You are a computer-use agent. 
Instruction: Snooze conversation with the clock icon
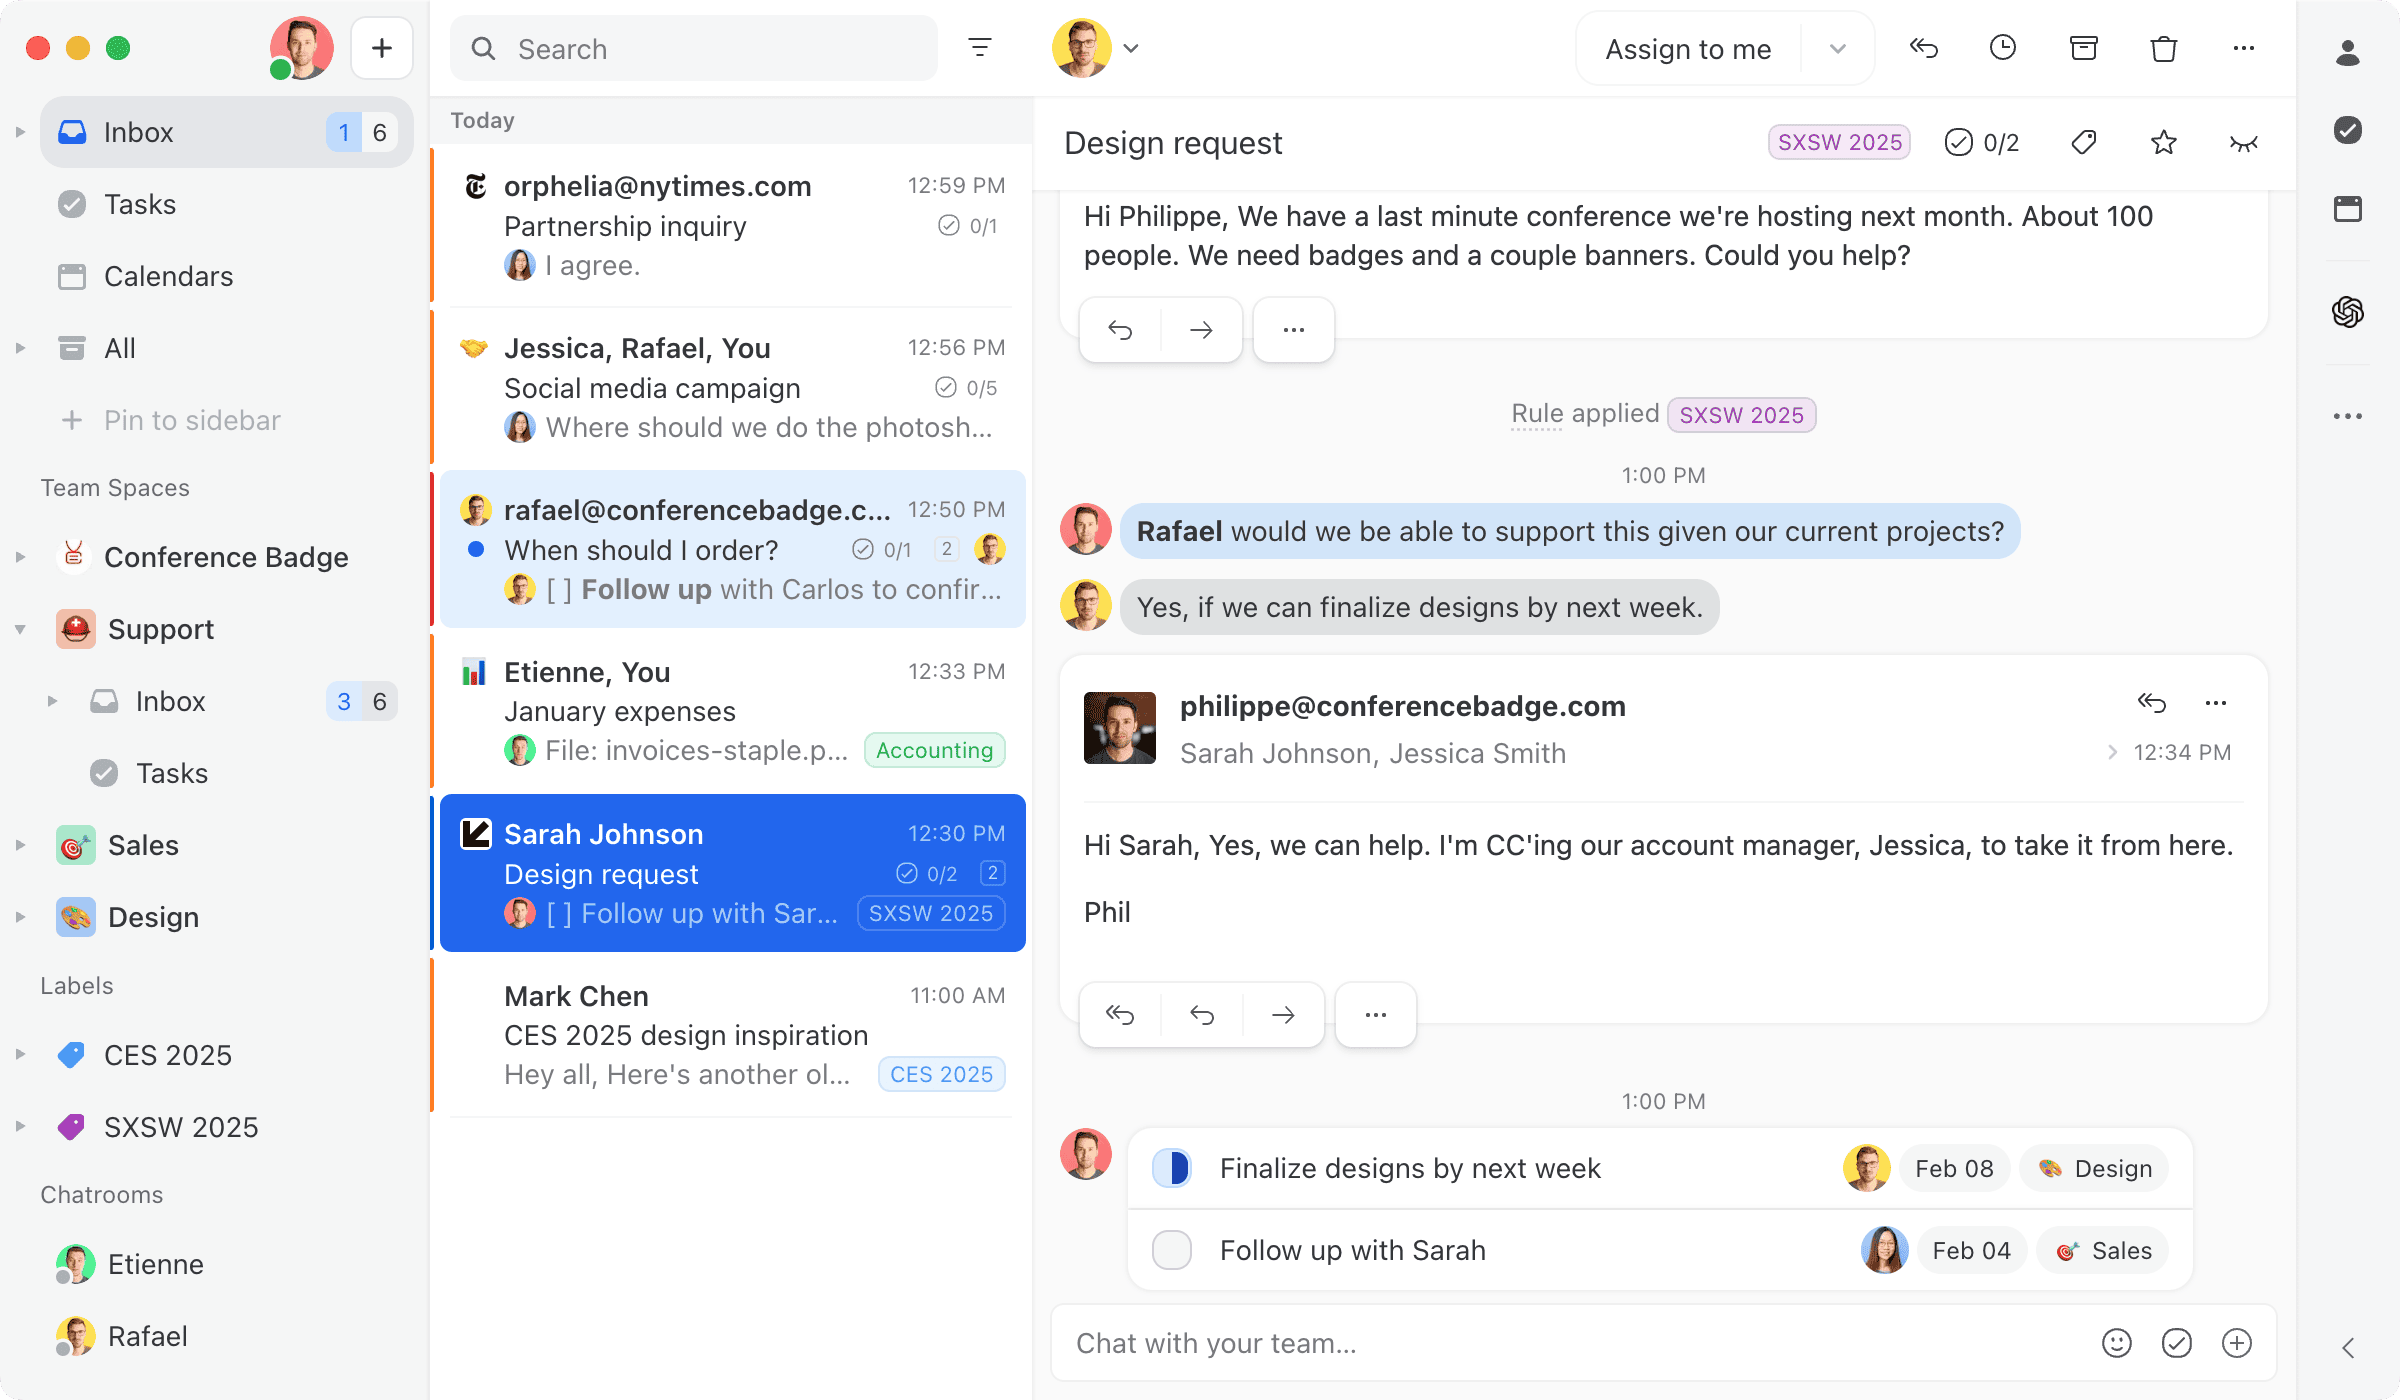click(2003, 48)
